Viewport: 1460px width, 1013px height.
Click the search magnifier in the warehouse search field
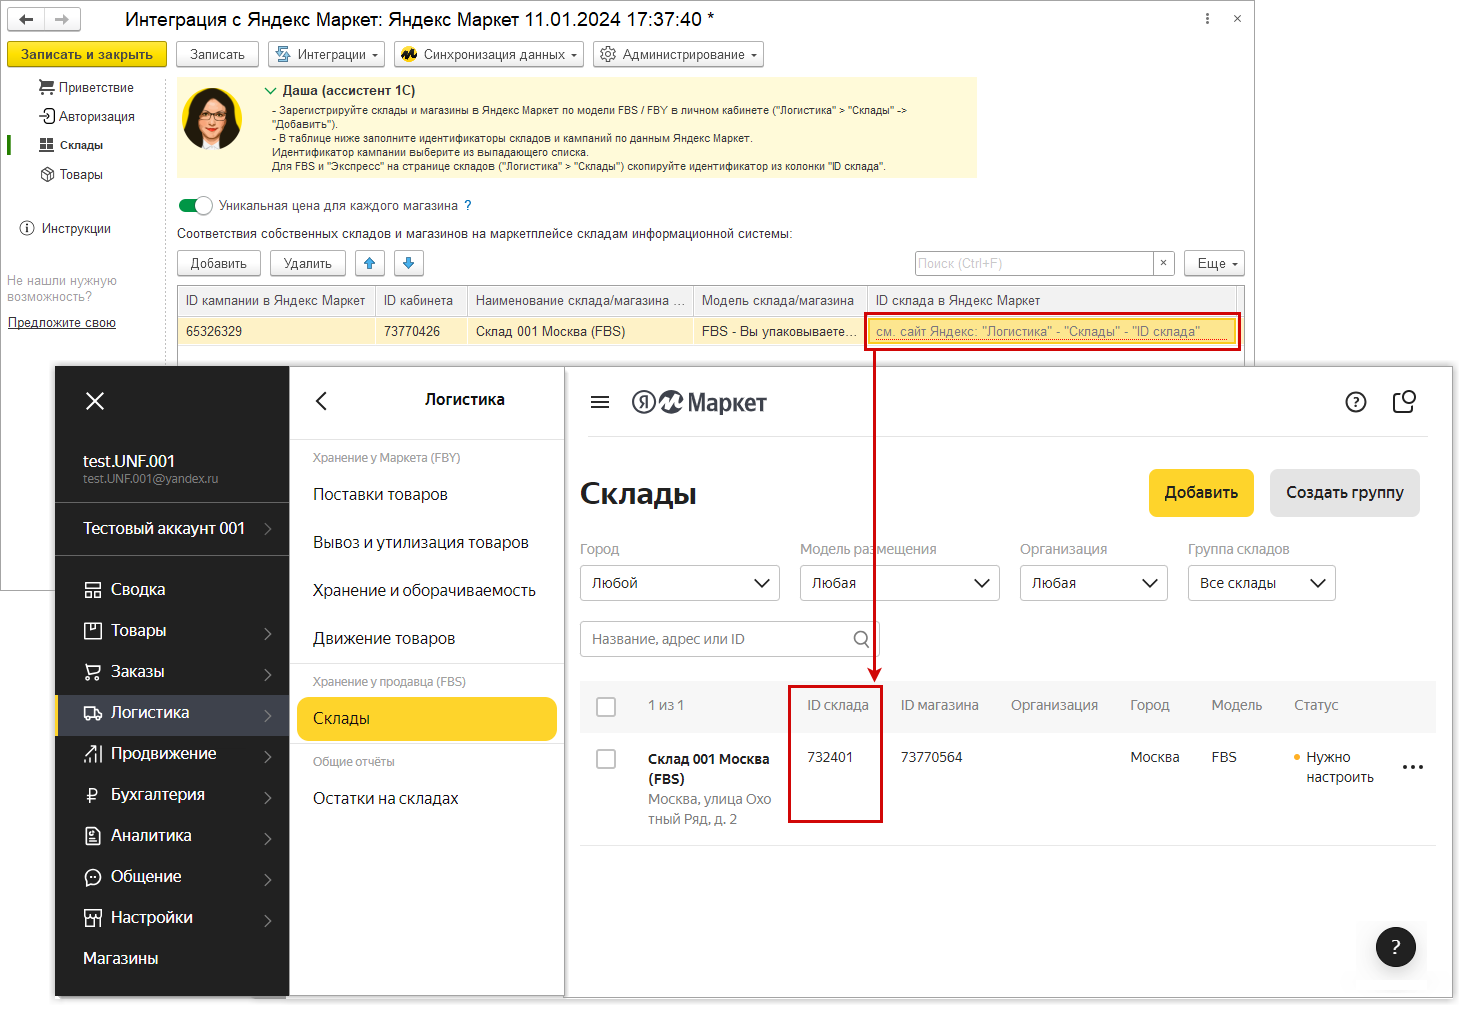[x=861, y=639]
